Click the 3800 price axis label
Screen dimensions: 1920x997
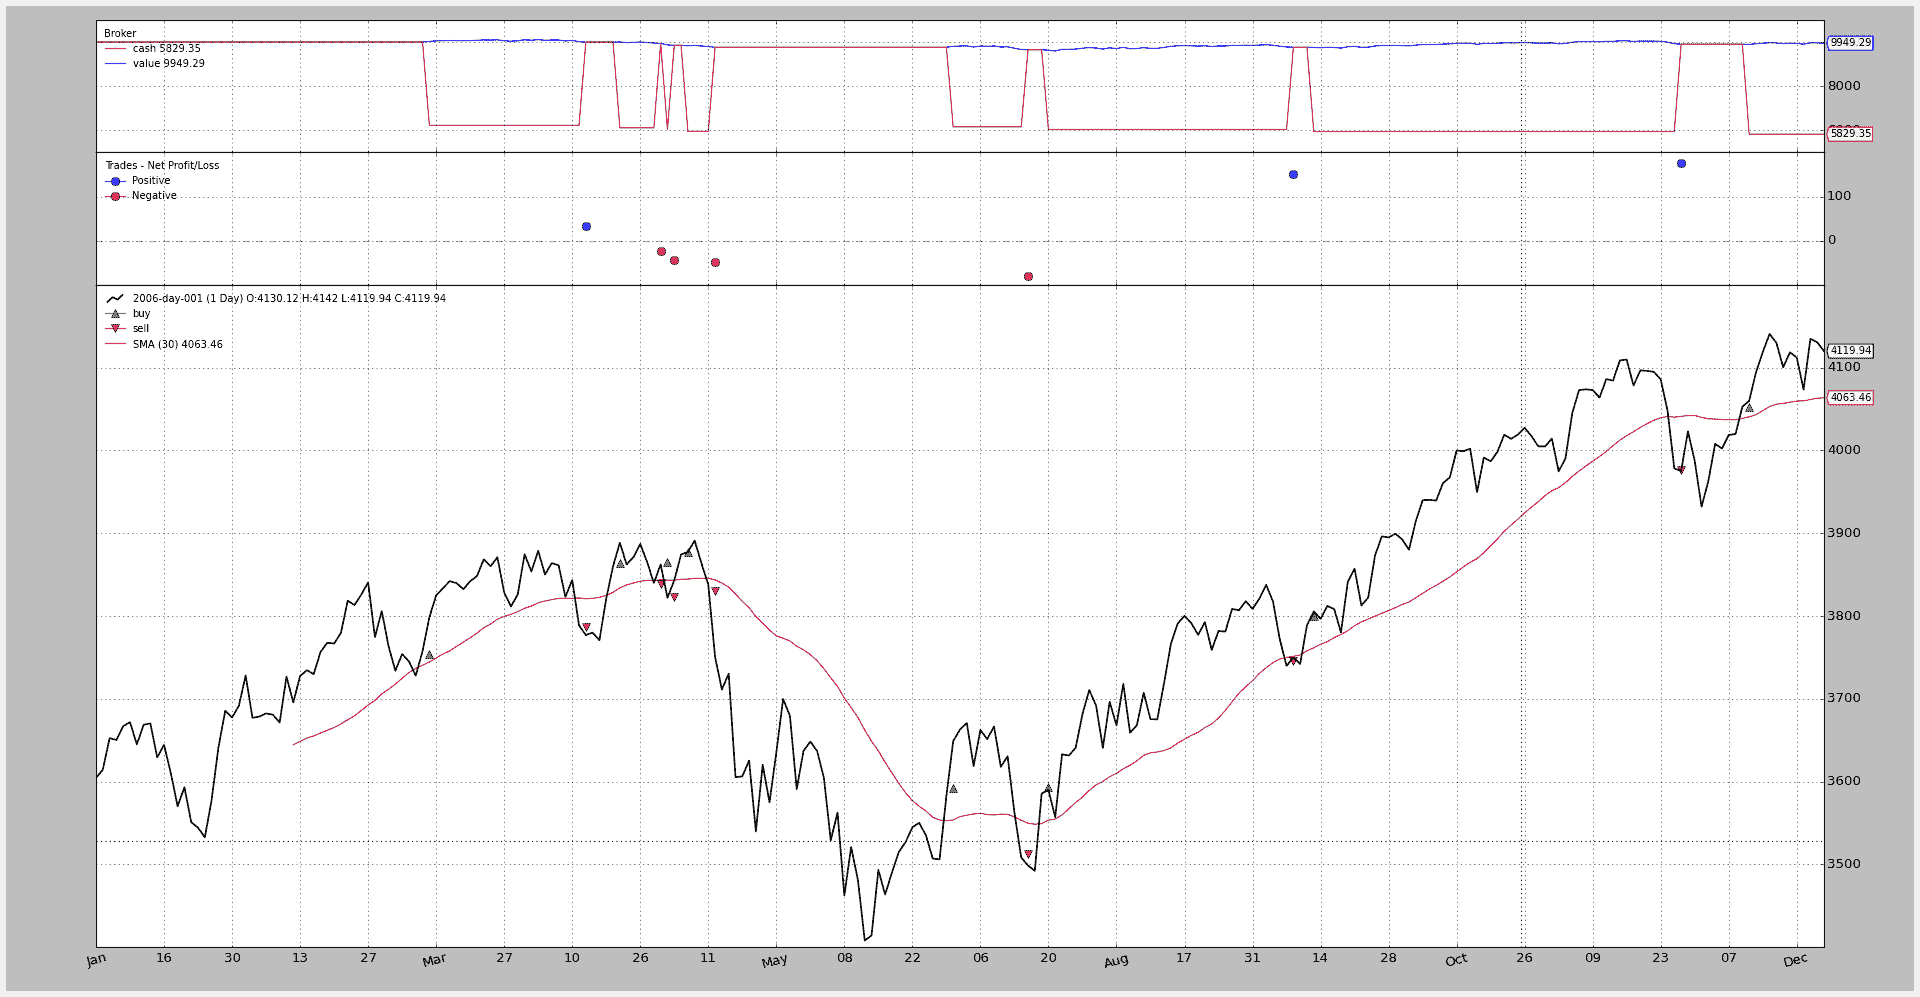tap(1844, 616)
